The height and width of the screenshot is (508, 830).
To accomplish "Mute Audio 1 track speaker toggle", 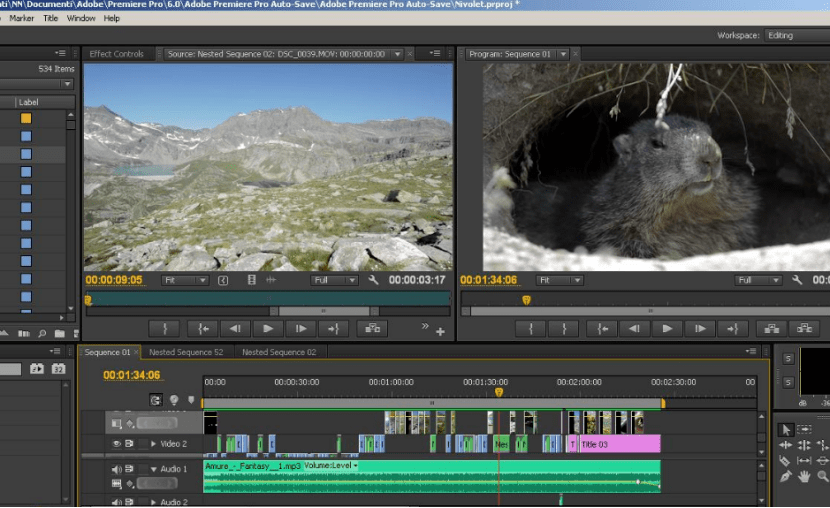I will pyautogui.click(x=117, y=469).
